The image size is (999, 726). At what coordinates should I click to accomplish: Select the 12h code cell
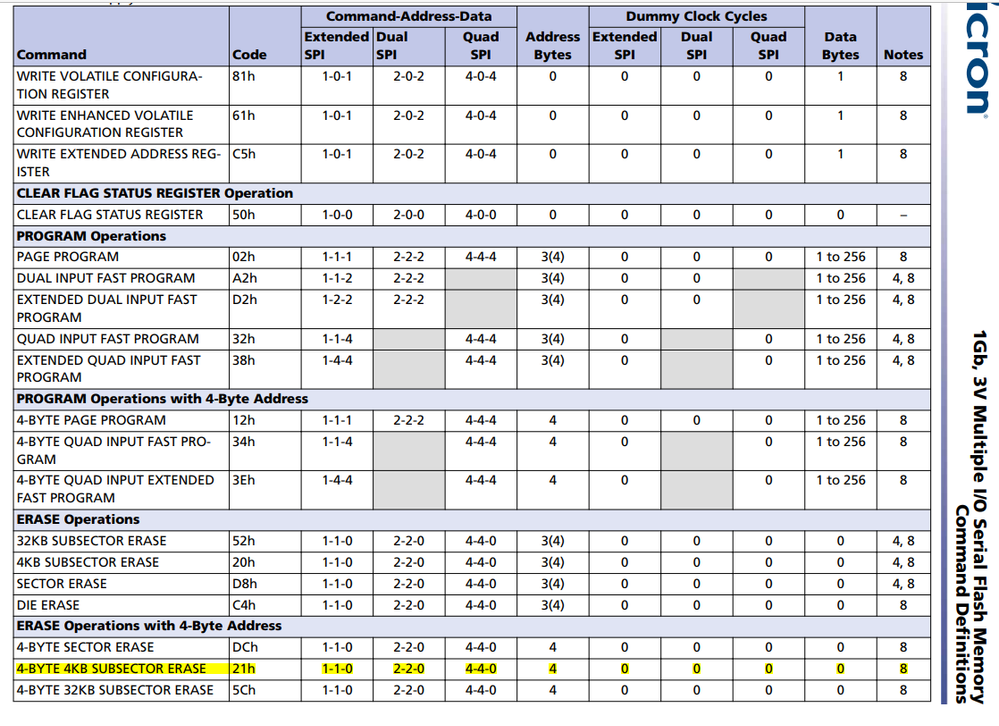coord(265,421)
